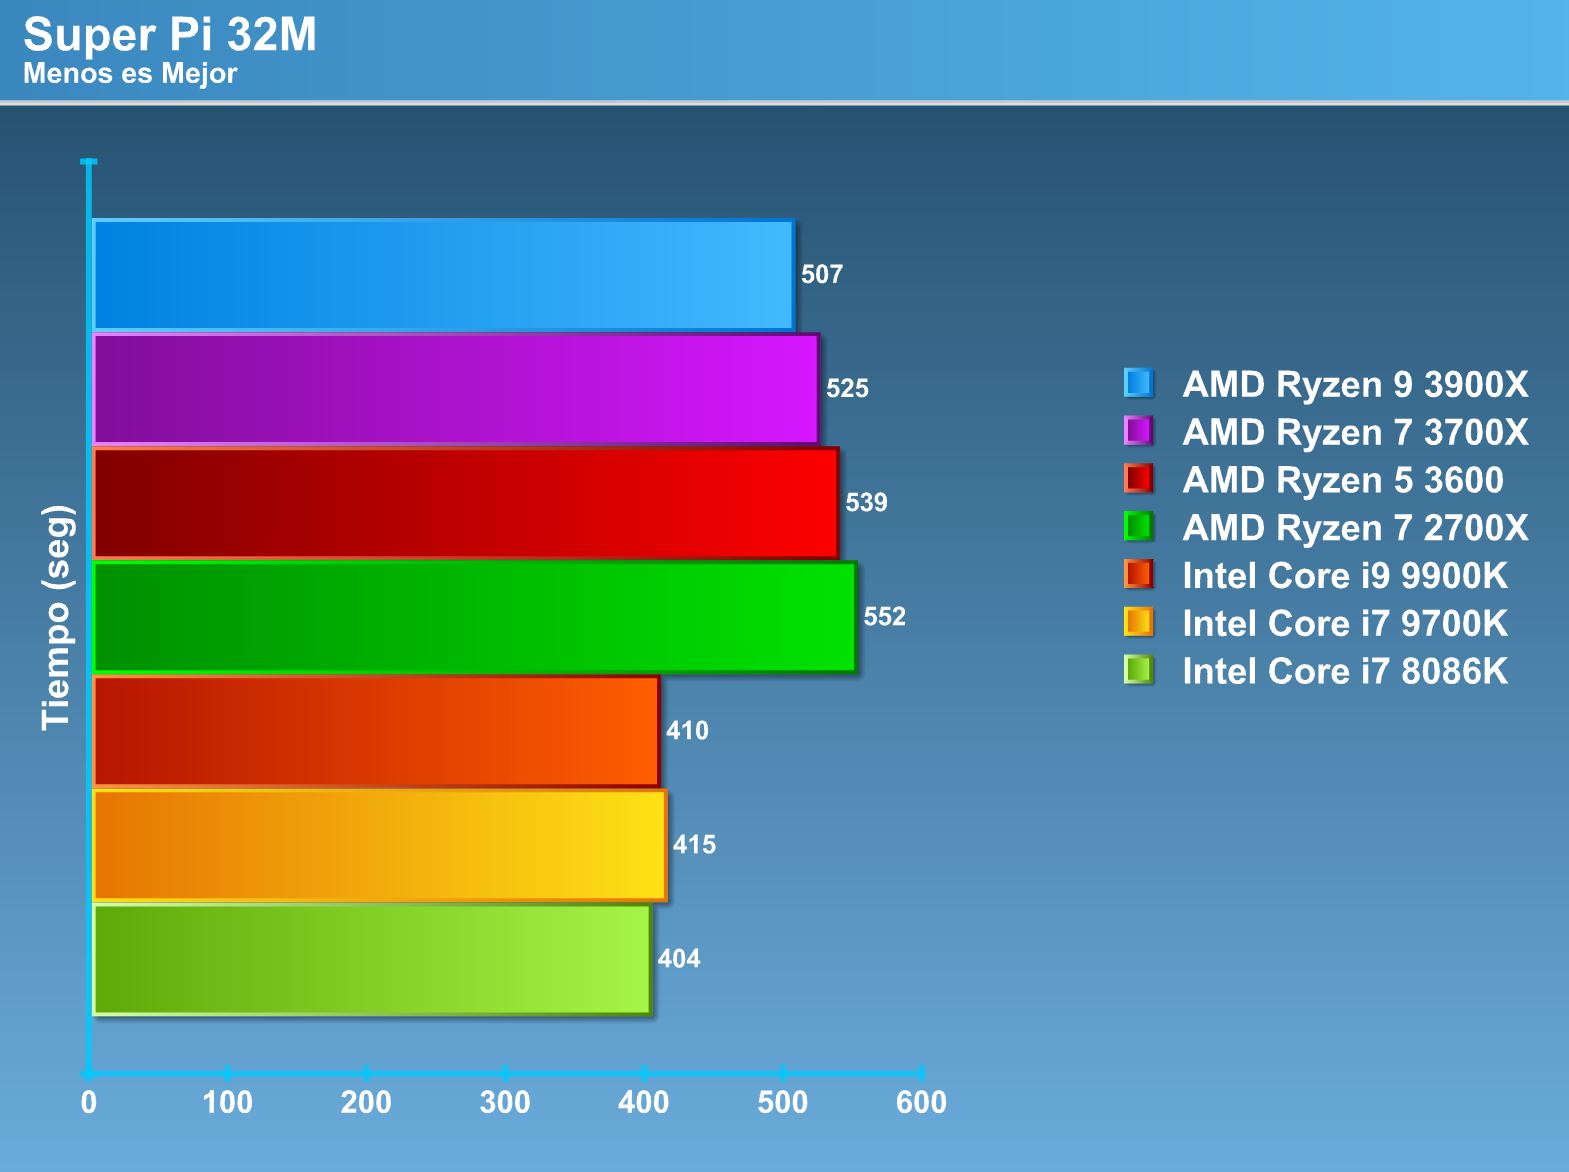Click the '507' data label
Viewport: 1569px width, 1172px height.
pos(822,274)
